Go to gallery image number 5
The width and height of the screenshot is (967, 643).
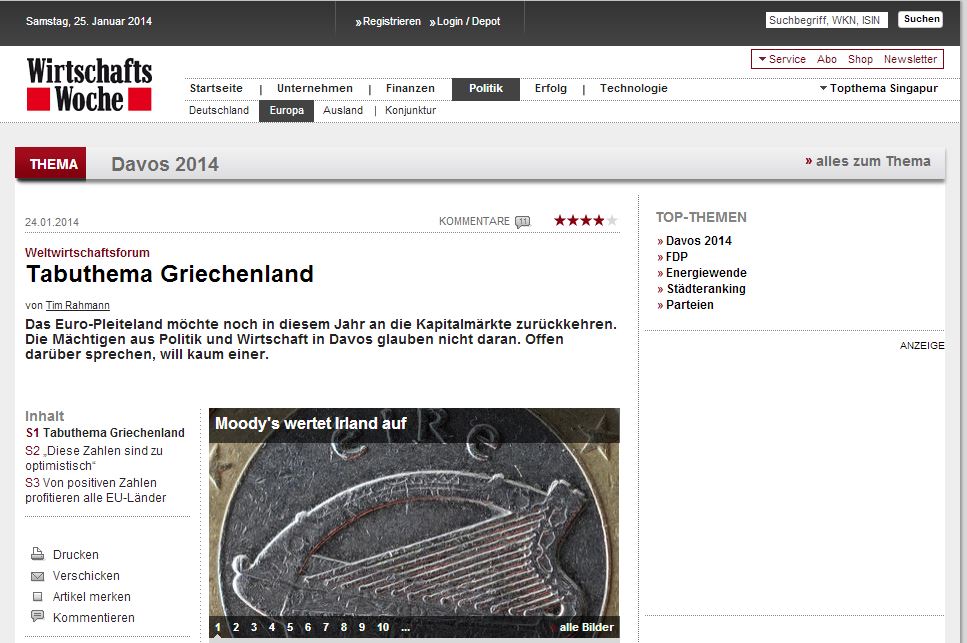(x=290, y=628)
